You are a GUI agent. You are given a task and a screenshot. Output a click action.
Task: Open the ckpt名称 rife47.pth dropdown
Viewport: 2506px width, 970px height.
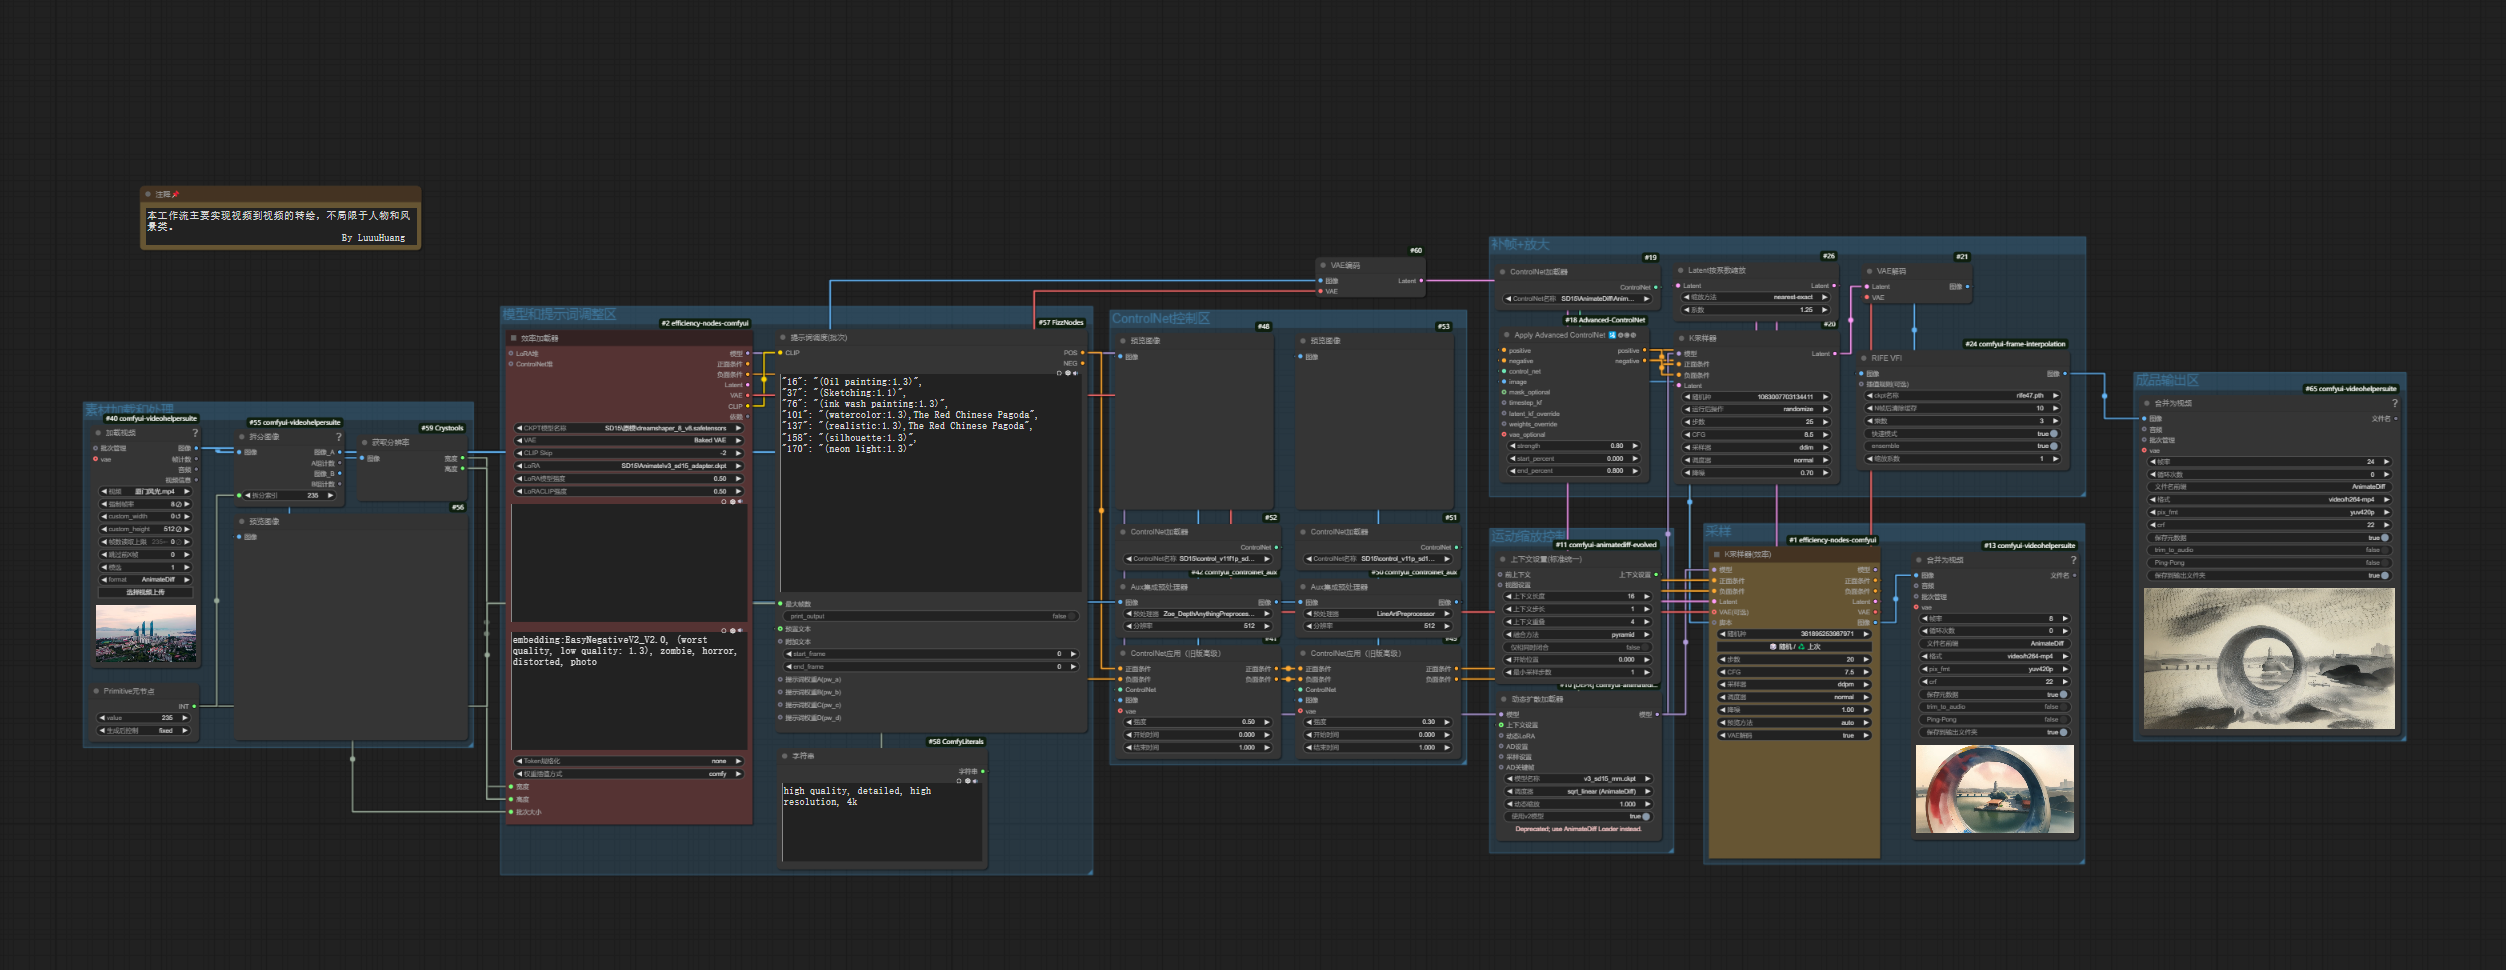[1963, 396]
